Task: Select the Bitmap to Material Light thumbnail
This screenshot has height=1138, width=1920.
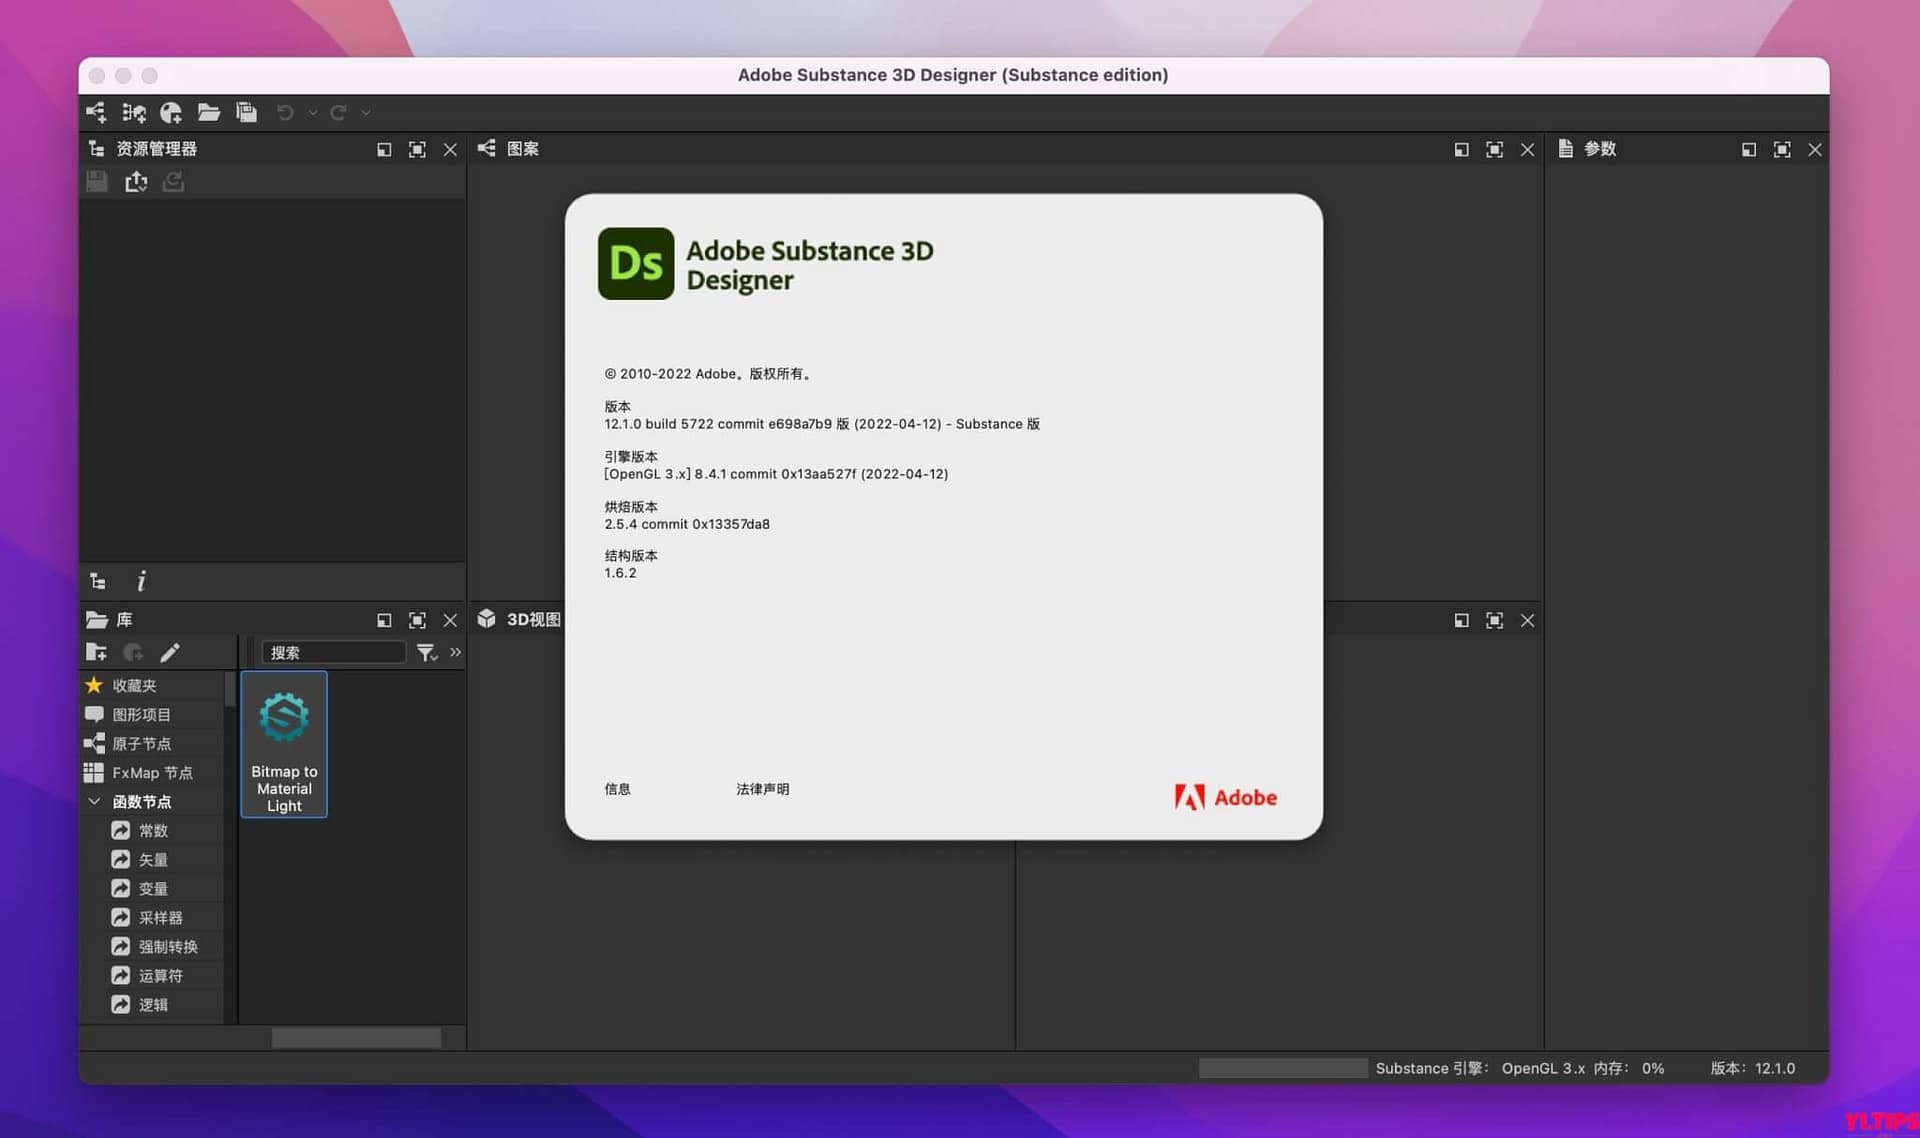Action: tap(283, 744)
